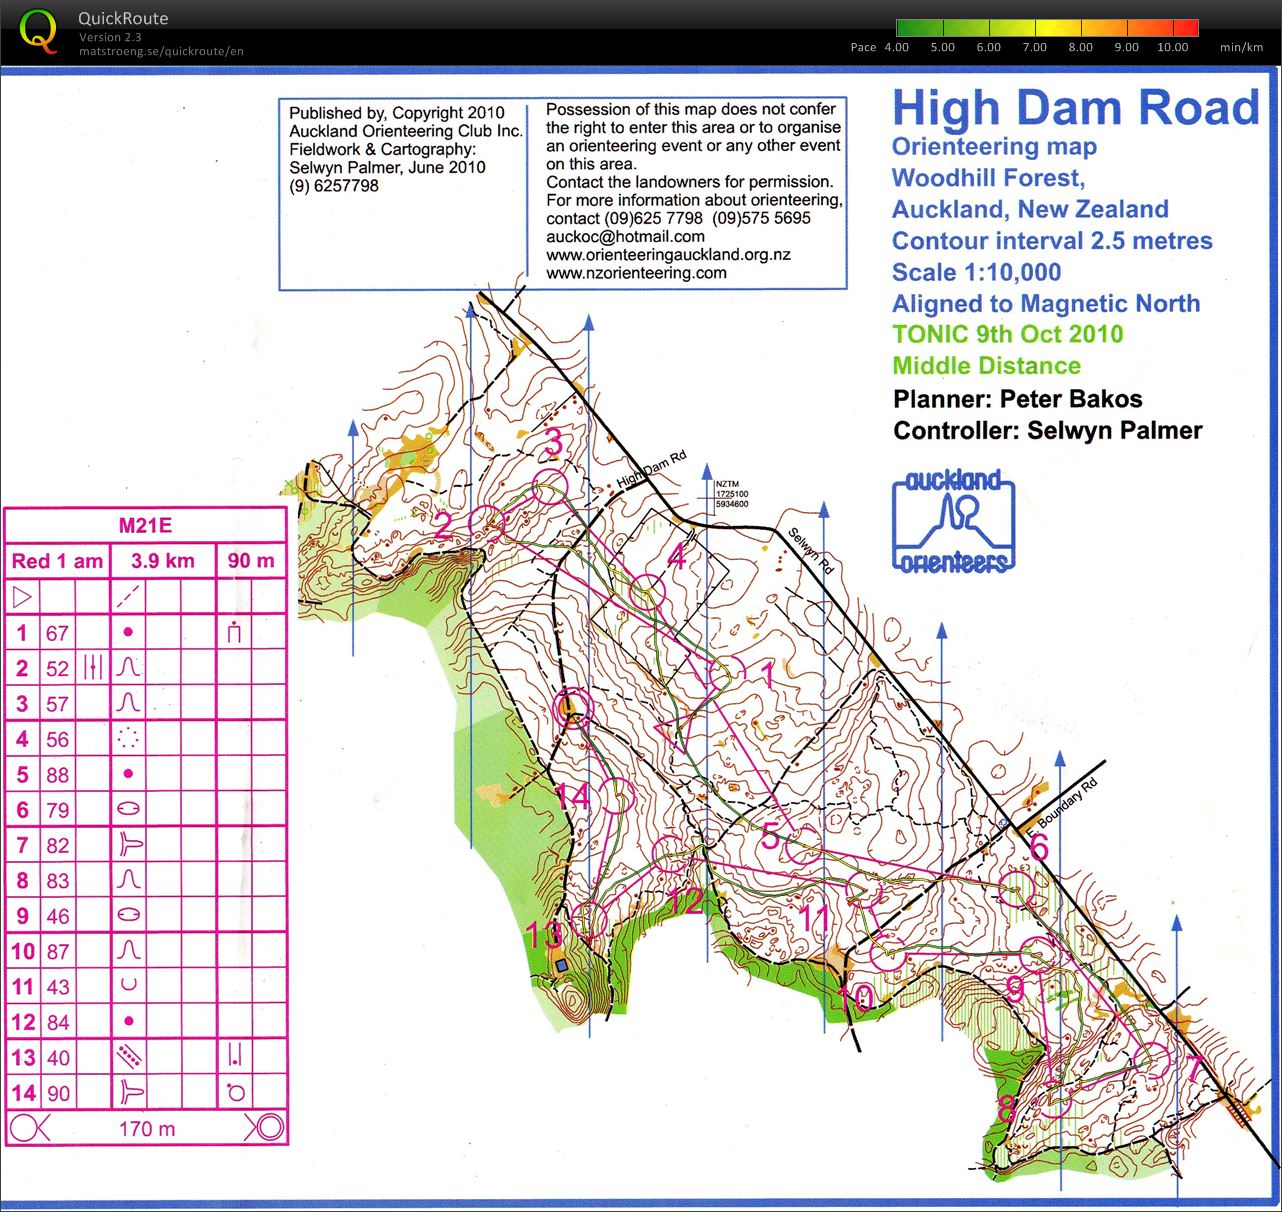Click dotted circle symbol in control row 4
The width and height of the screenshot is (1282, 1212).
point(128,738)
